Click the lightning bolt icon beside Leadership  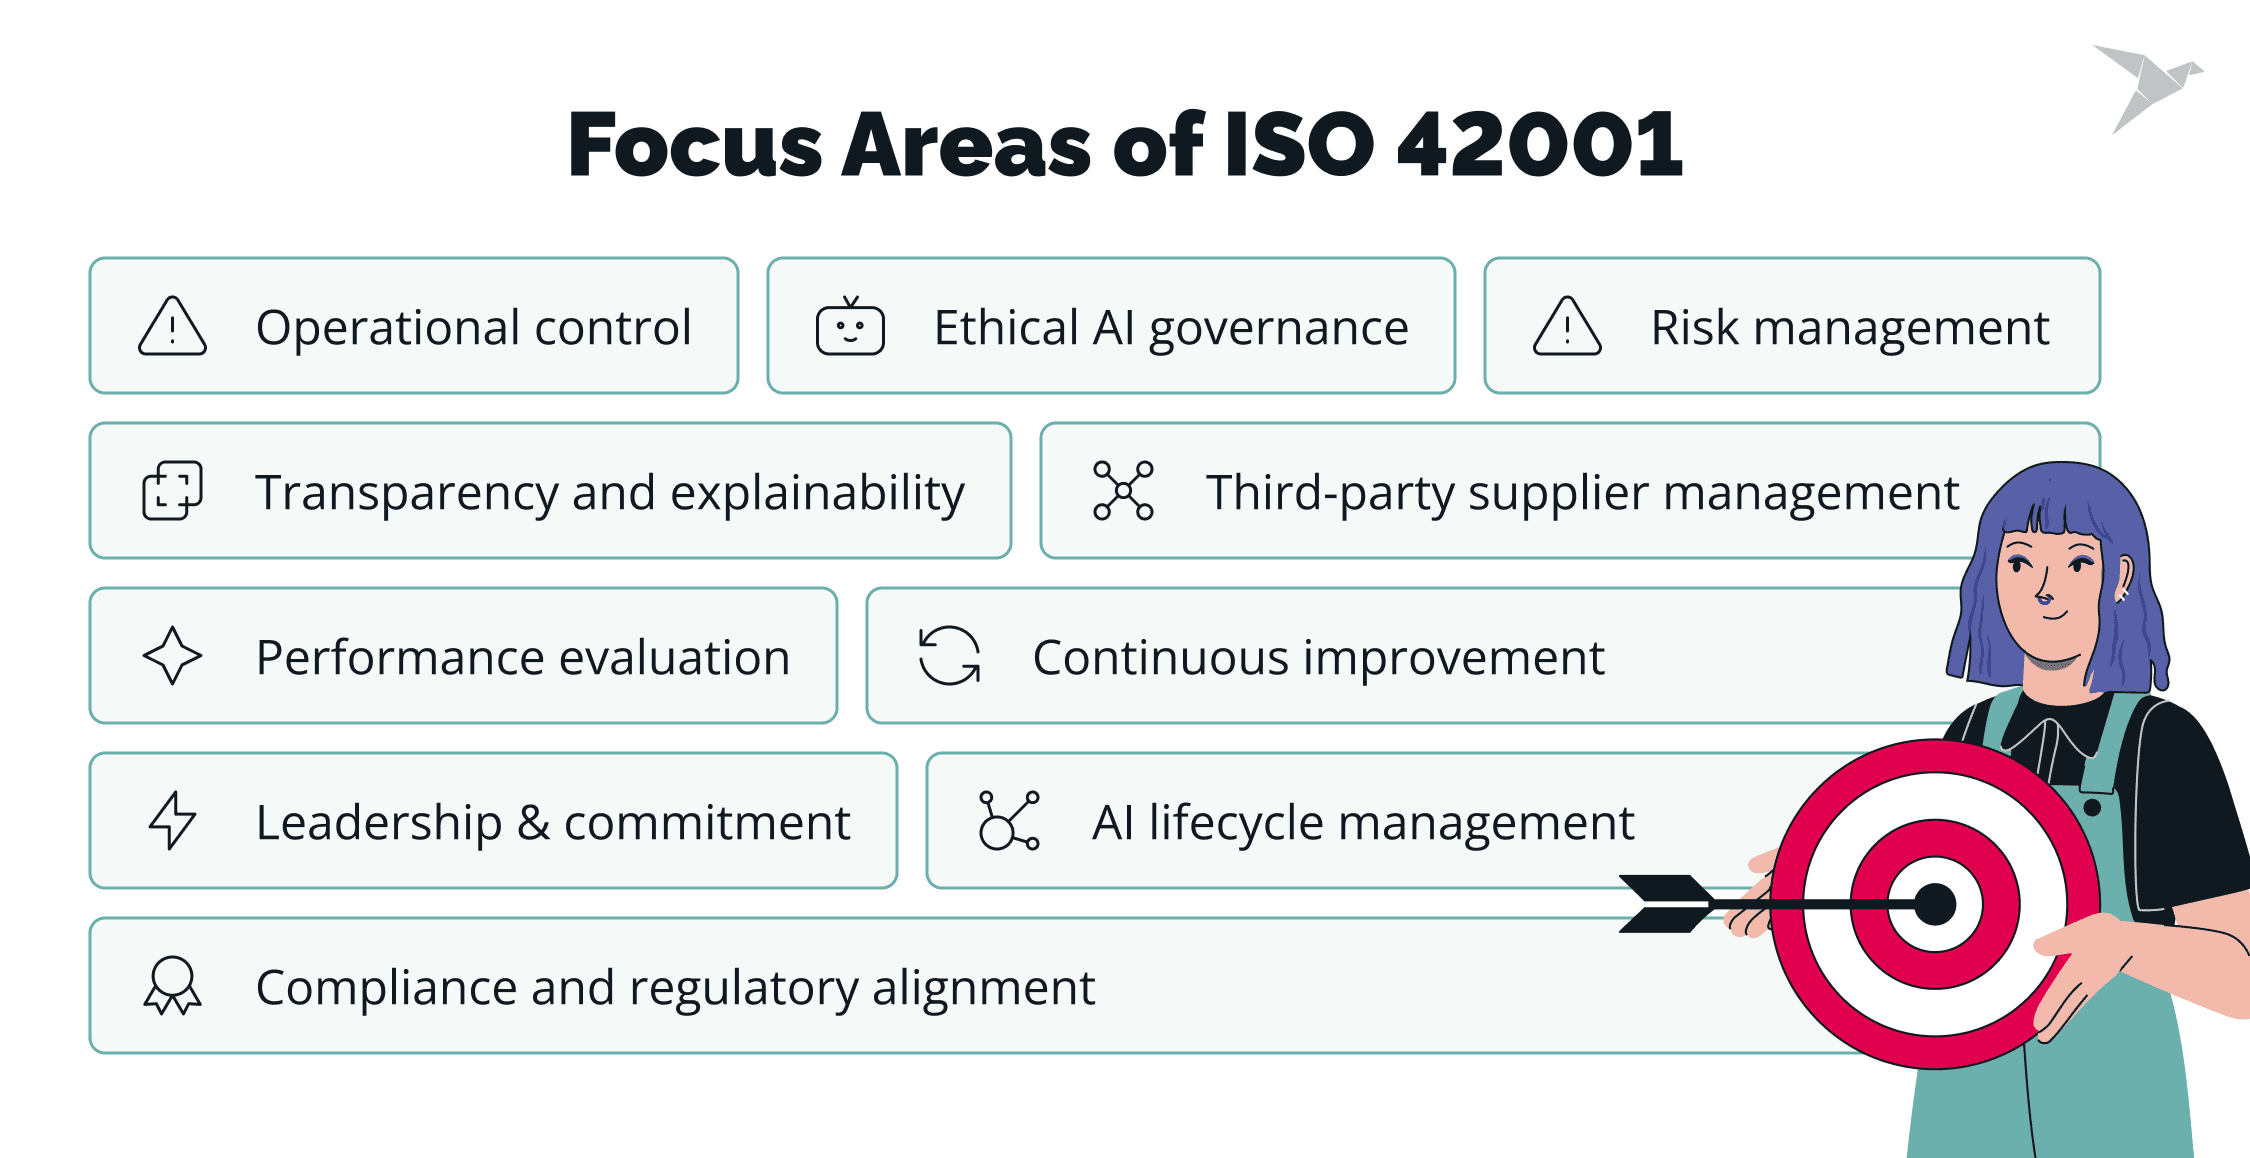pos(172,821)
